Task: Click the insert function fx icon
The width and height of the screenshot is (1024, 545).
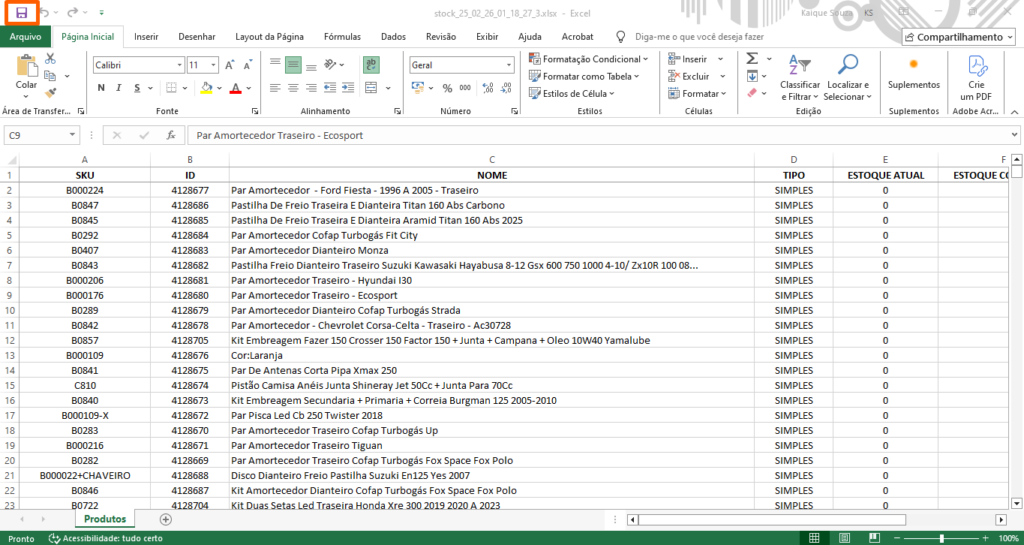Action: [x=171, y=135]
